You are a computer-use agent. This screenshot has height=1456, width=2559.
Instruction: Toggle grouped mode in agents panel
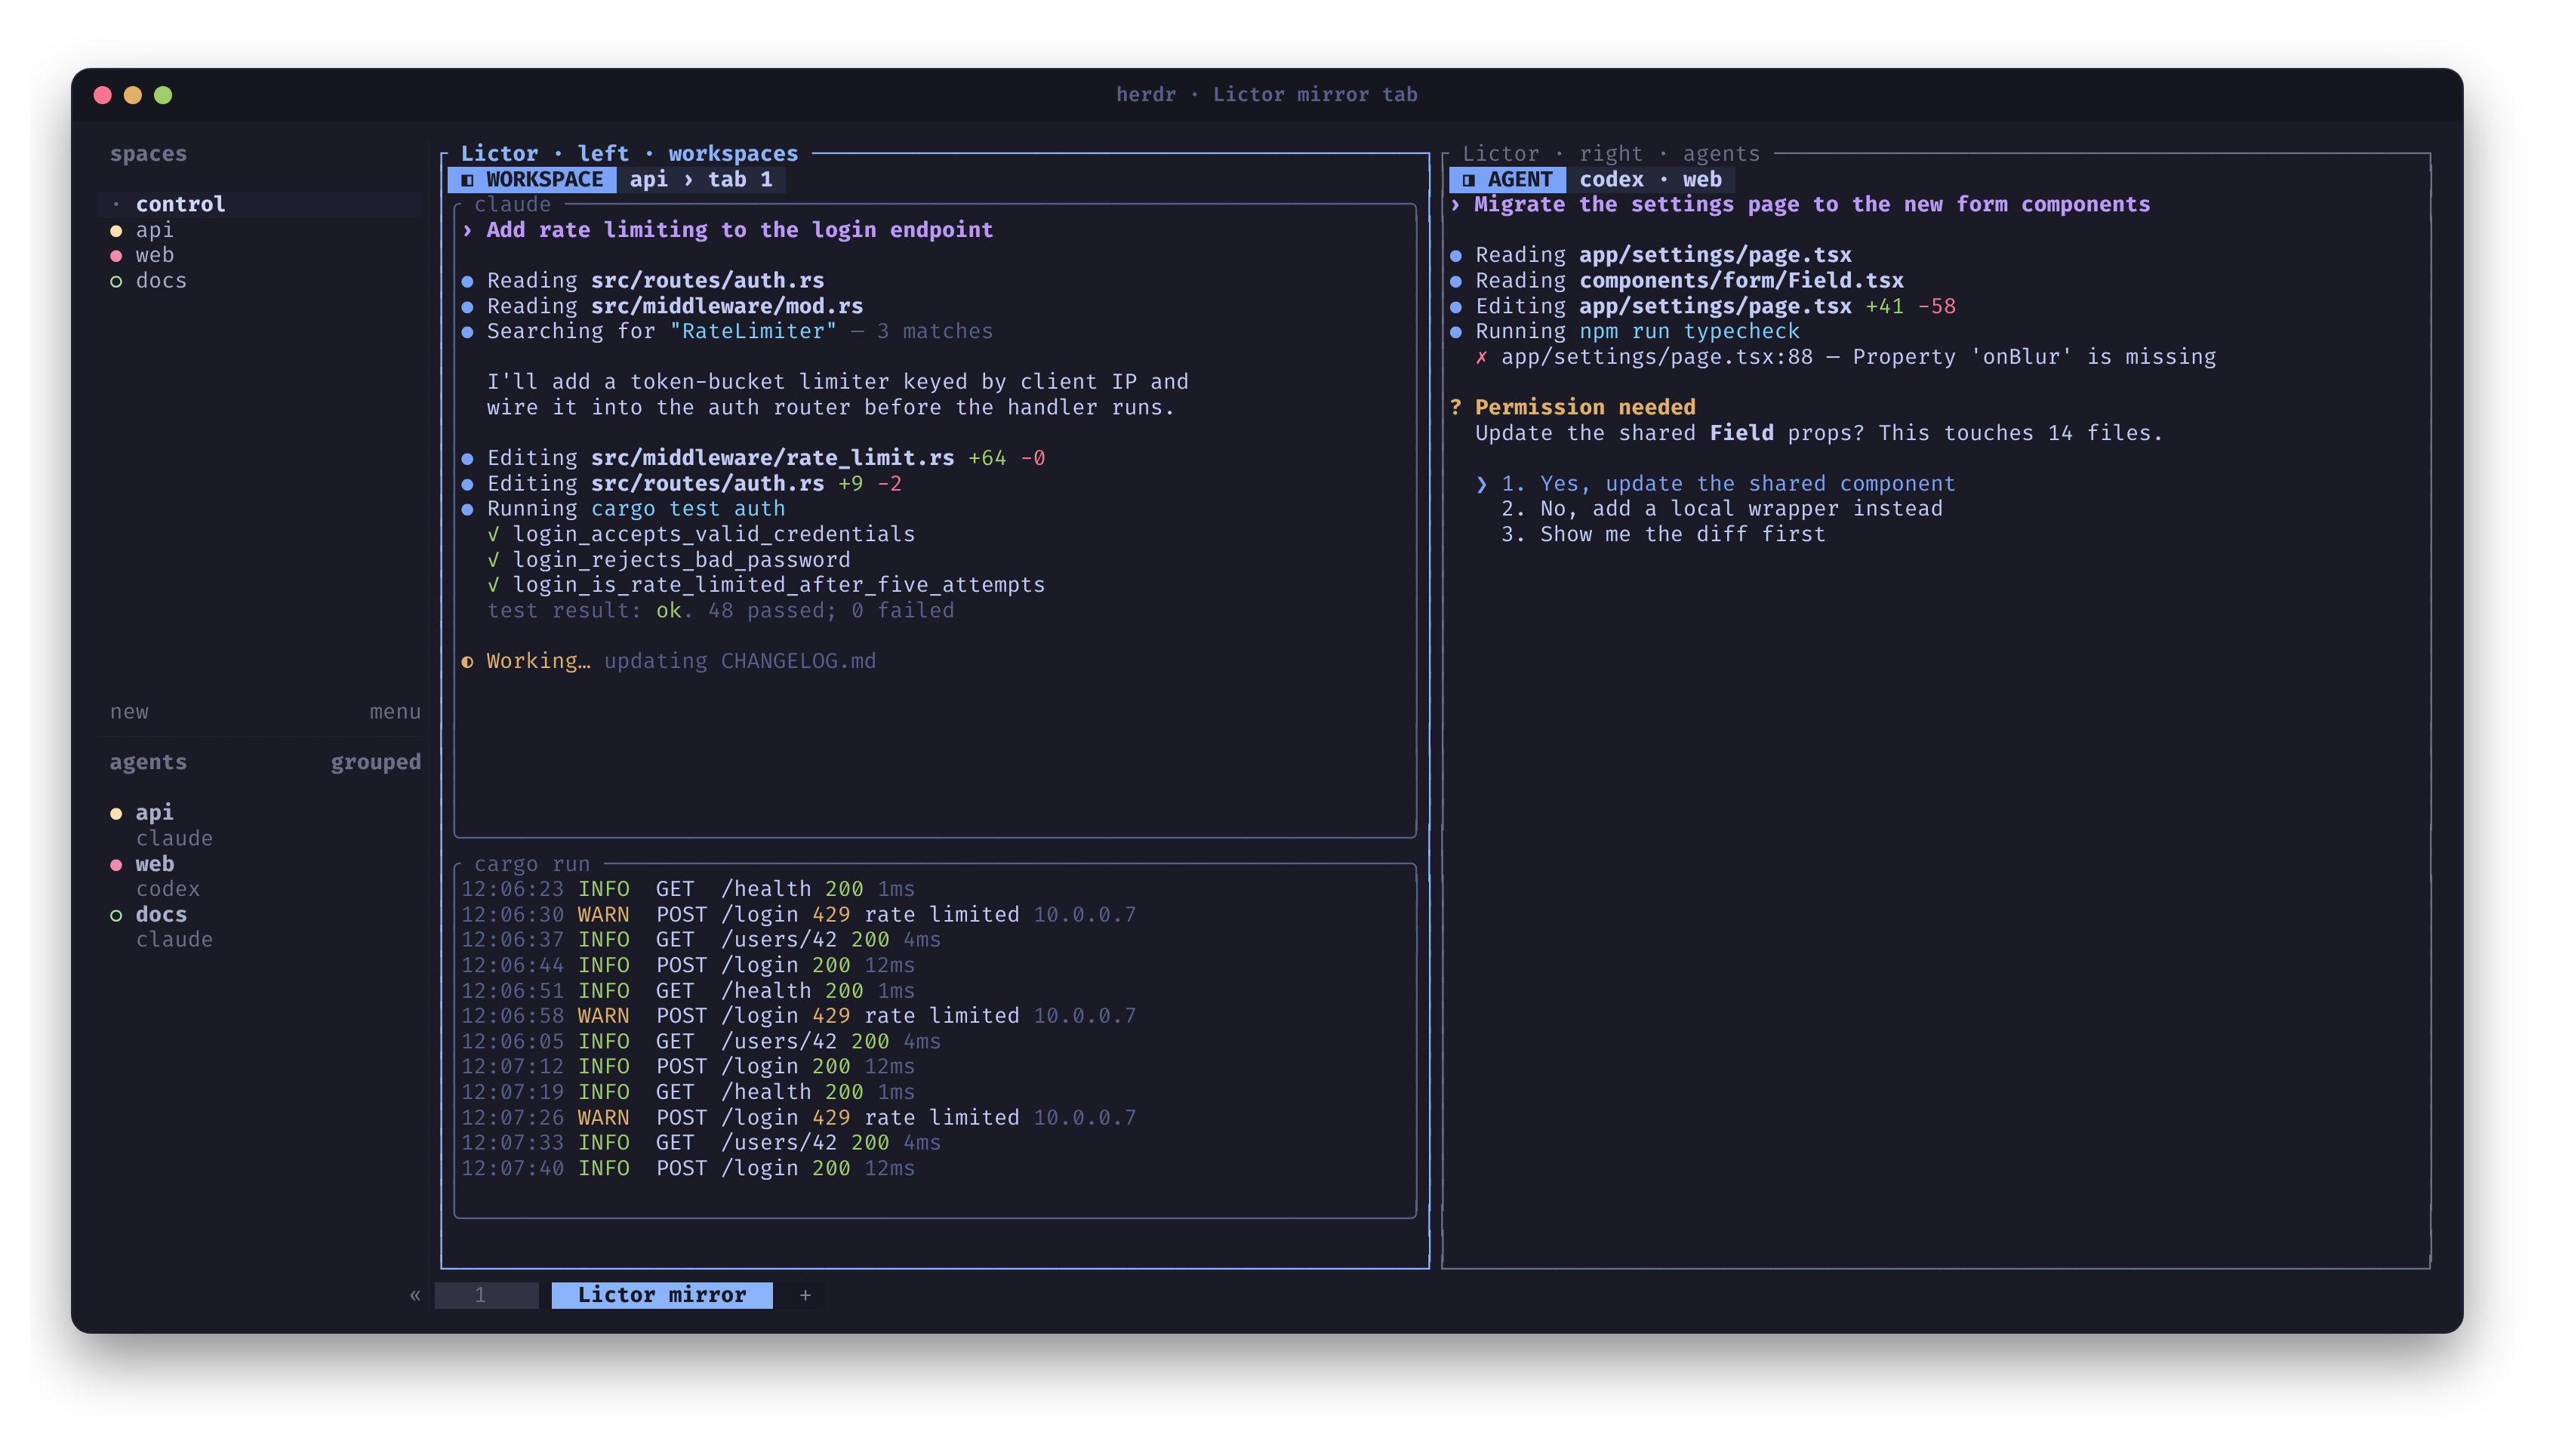376,762
